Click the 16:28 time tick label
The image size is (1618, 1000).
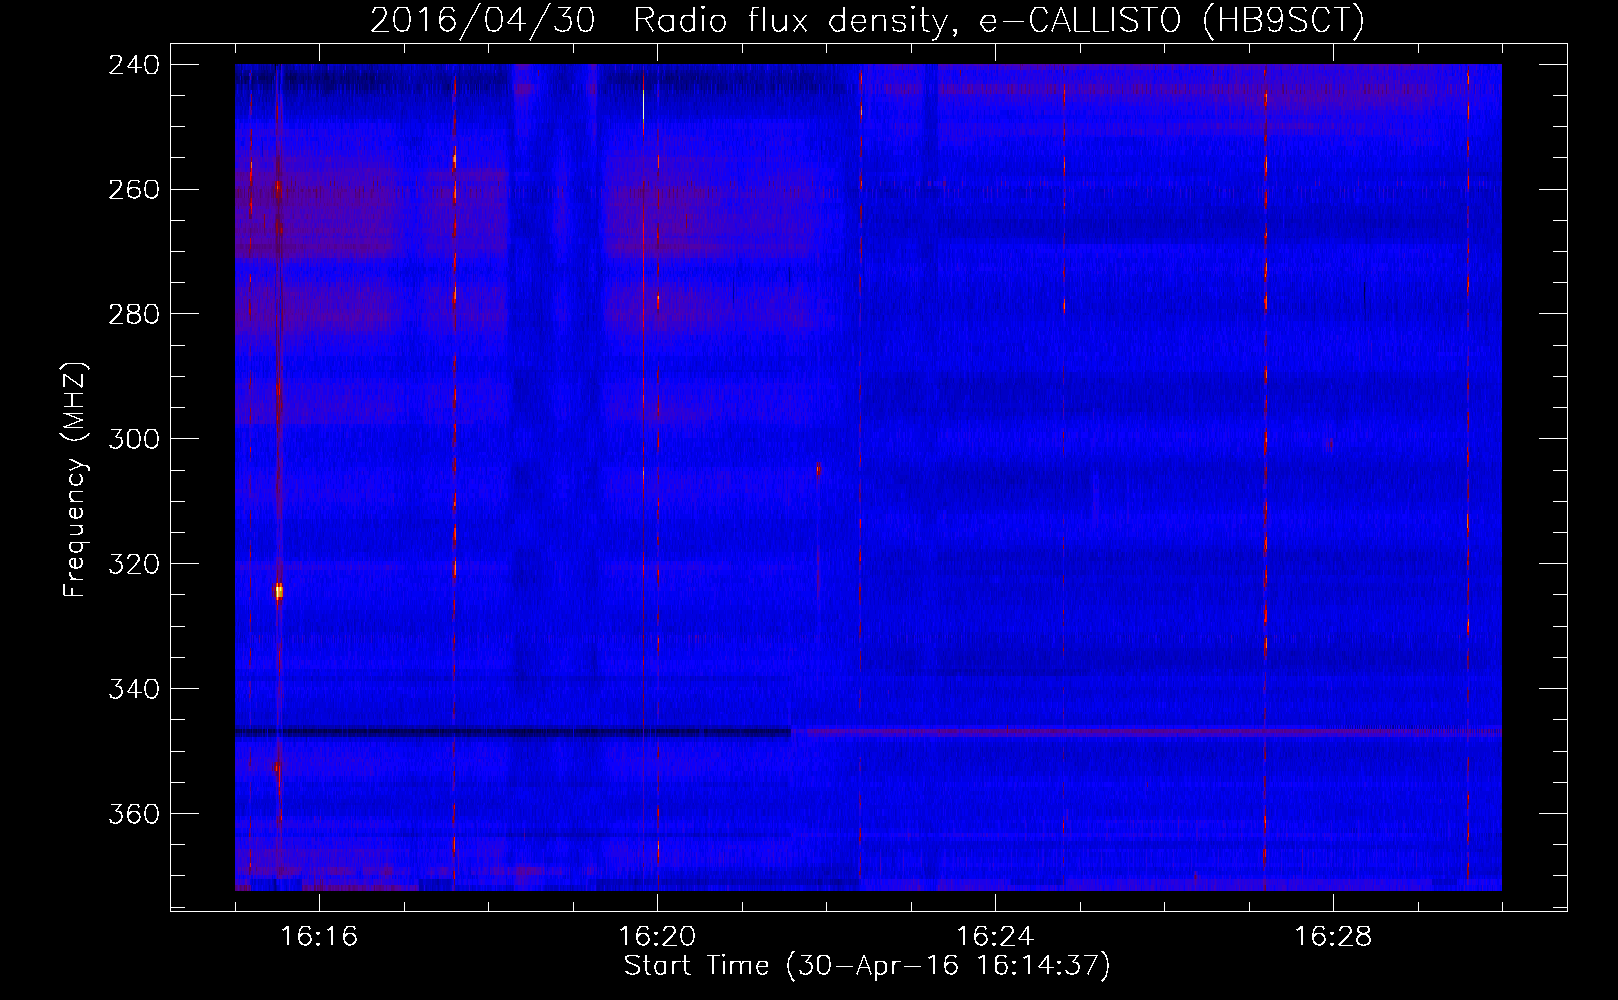1333,936
